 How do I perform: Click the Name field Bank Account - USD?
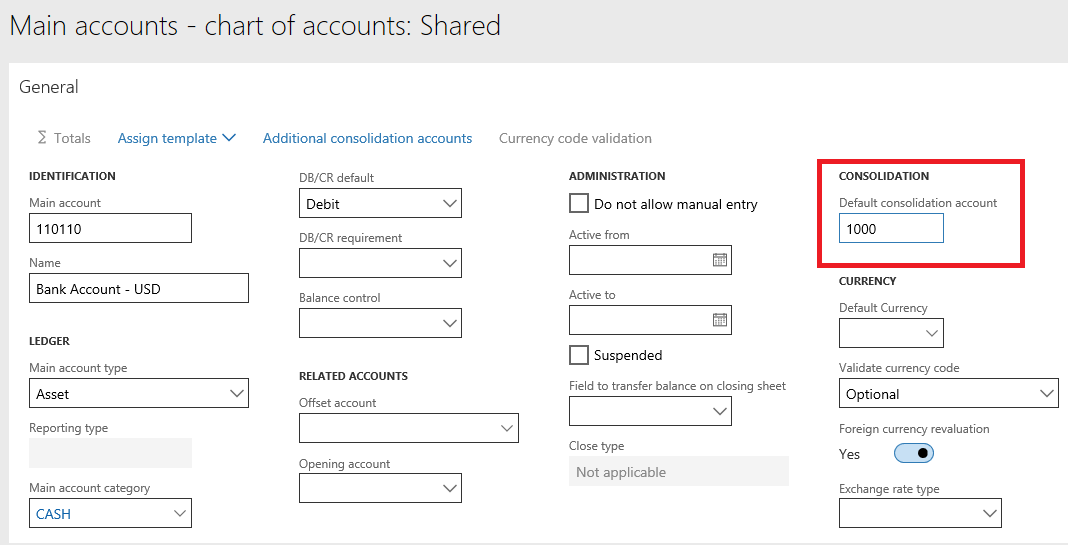pyautogui.click(x=139, y=288)
